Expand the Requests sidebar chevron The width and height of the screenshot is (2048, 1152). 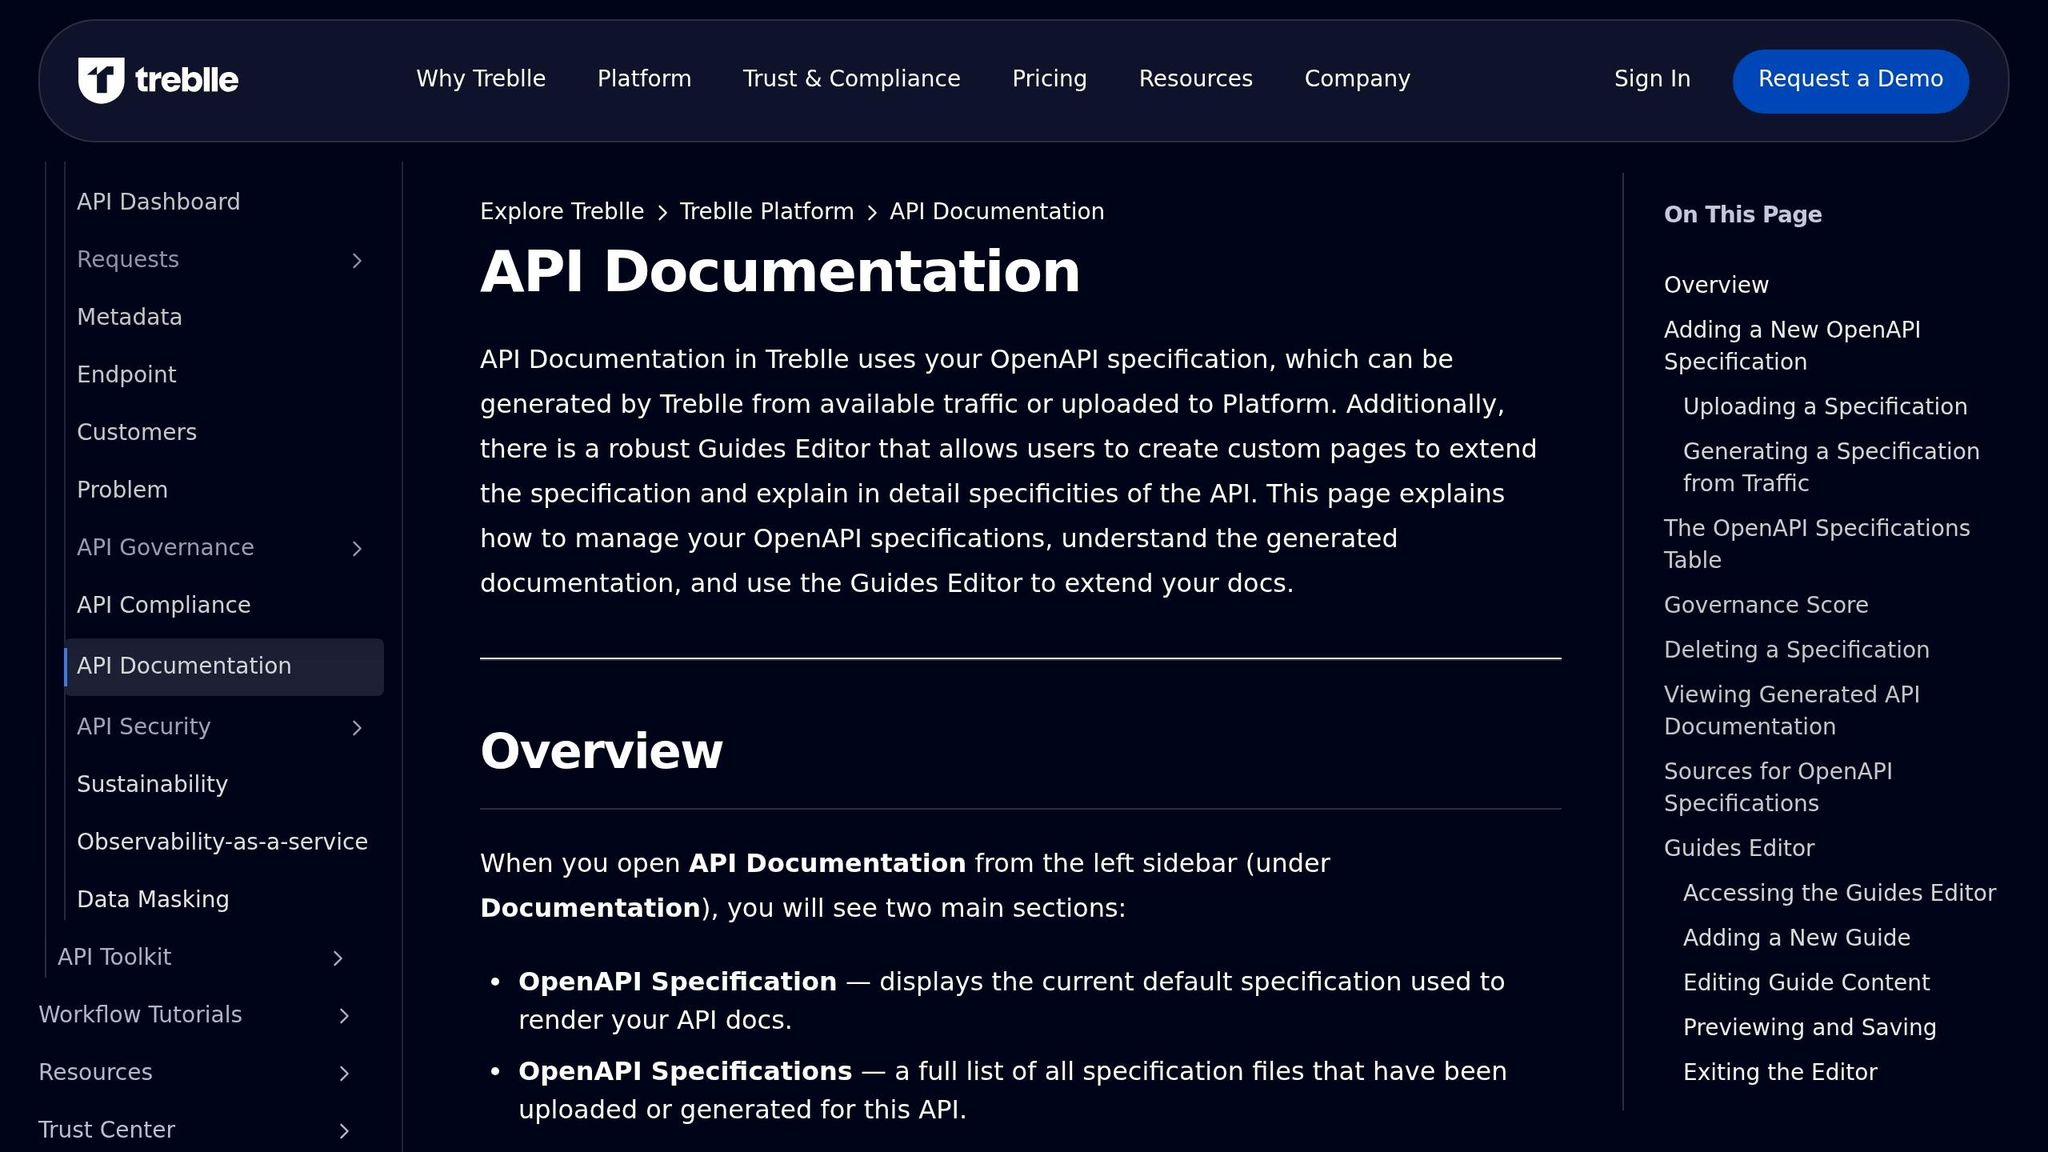tap(357, 261)
